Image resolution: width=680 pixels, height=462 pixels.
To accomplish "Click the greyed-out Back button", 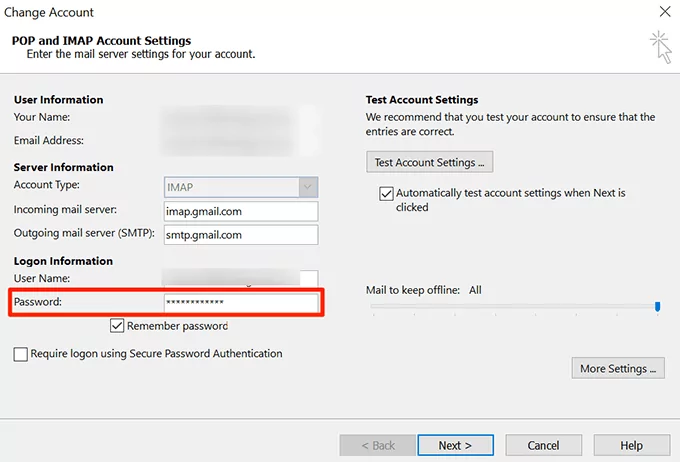I will pos(377,445).
